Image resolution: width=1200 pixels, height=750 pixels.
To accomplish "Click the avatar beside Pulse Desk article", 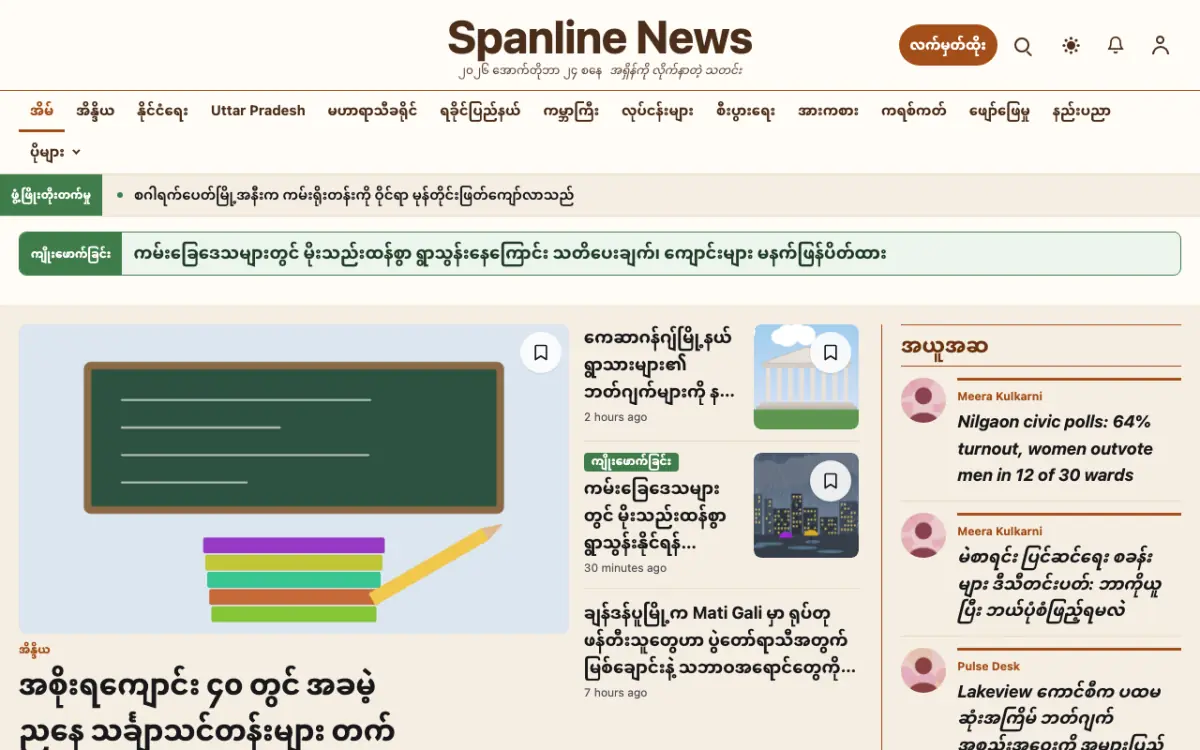I will (923, 670).
